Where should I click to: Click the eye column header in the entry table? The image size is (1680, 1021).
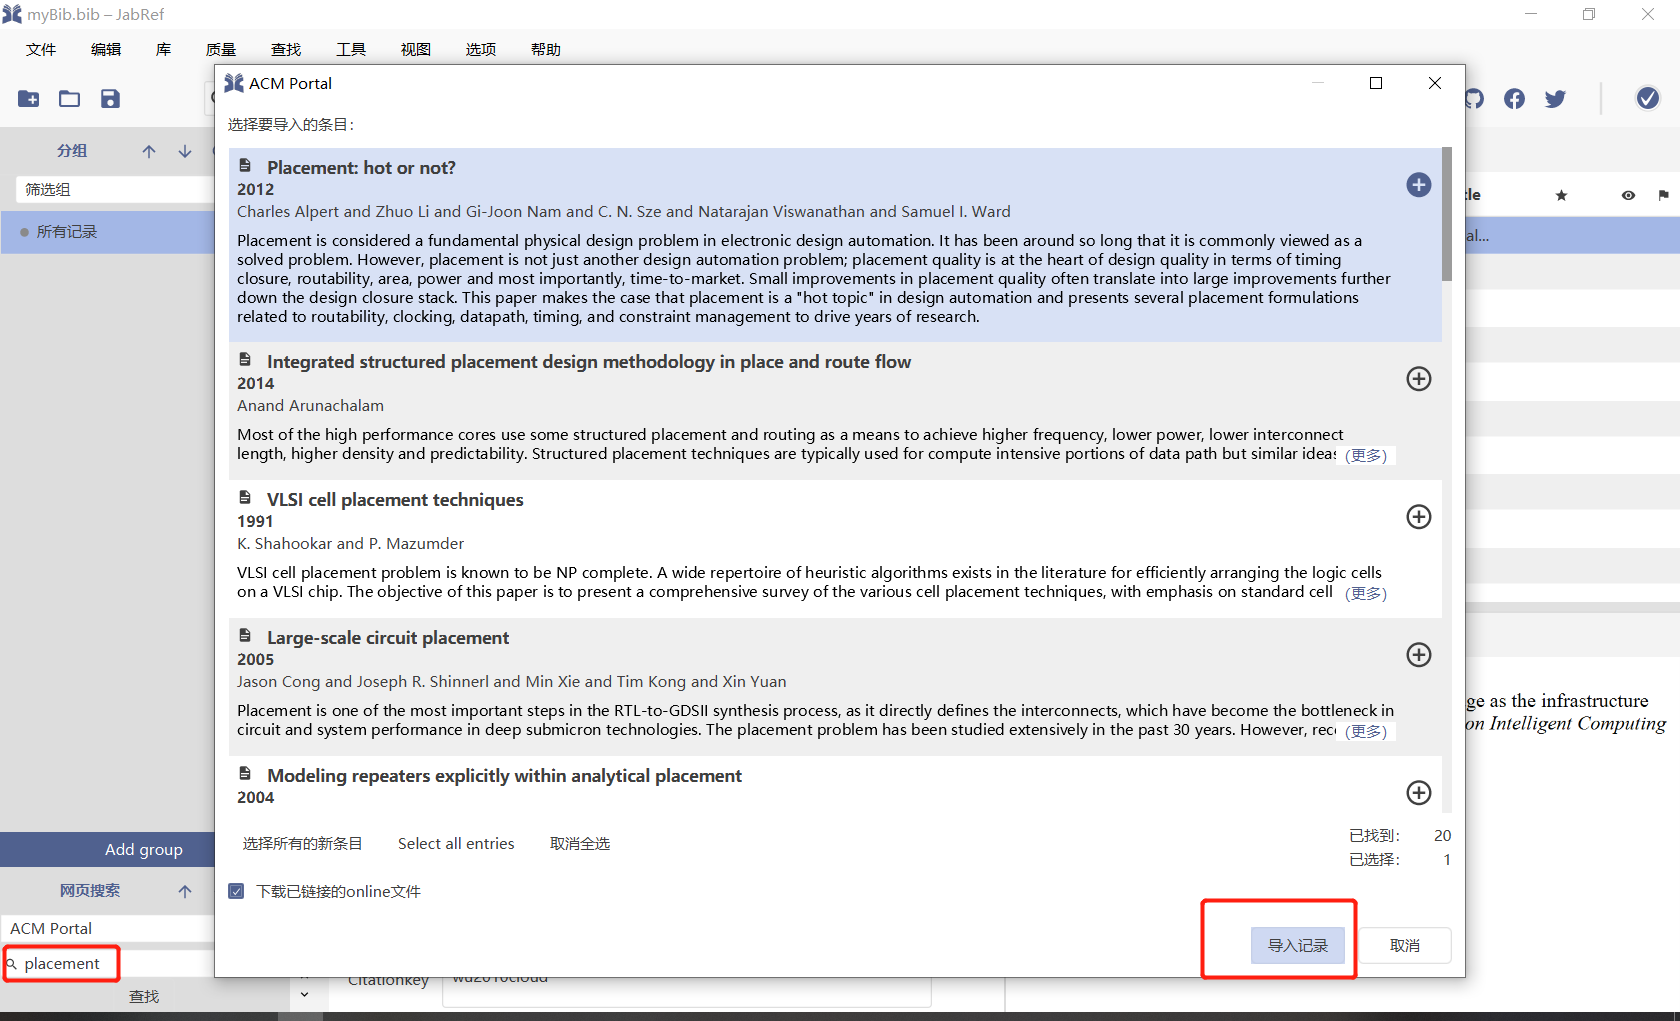pyautogui.click(x=1628, y=195)
